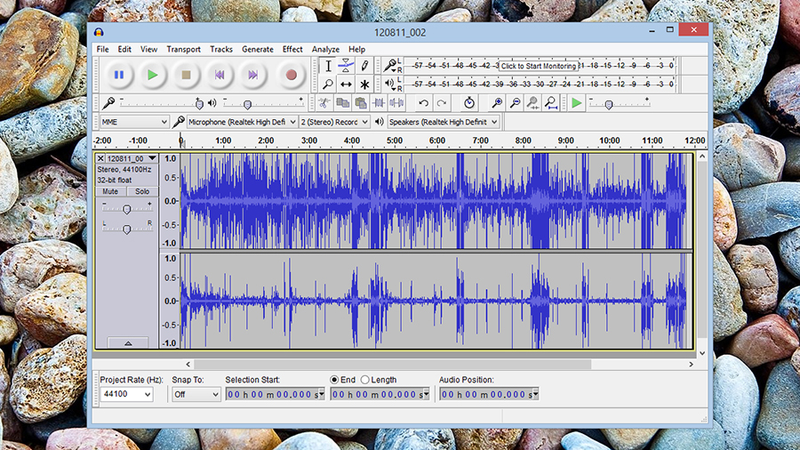Undo the last action
This screenshot has height=450, width=800.
[423, 103]
